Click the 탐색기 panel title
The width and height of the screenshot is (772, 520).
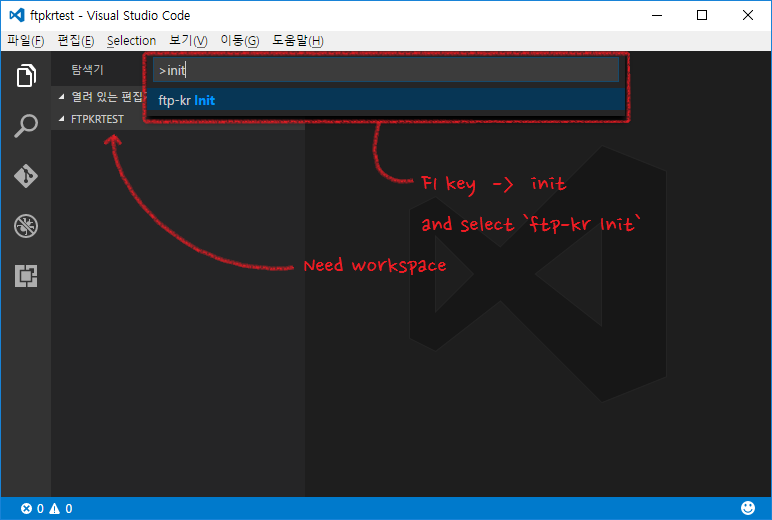[88, 70]
